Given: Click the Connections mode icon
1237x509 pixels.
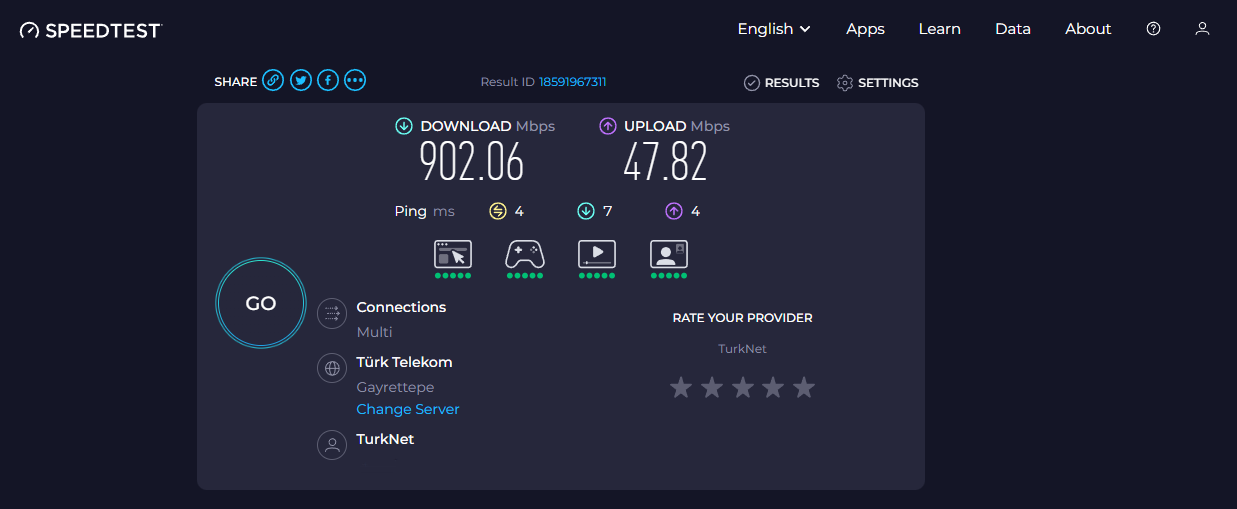Looking at the screenshot, I should (332, 313).
